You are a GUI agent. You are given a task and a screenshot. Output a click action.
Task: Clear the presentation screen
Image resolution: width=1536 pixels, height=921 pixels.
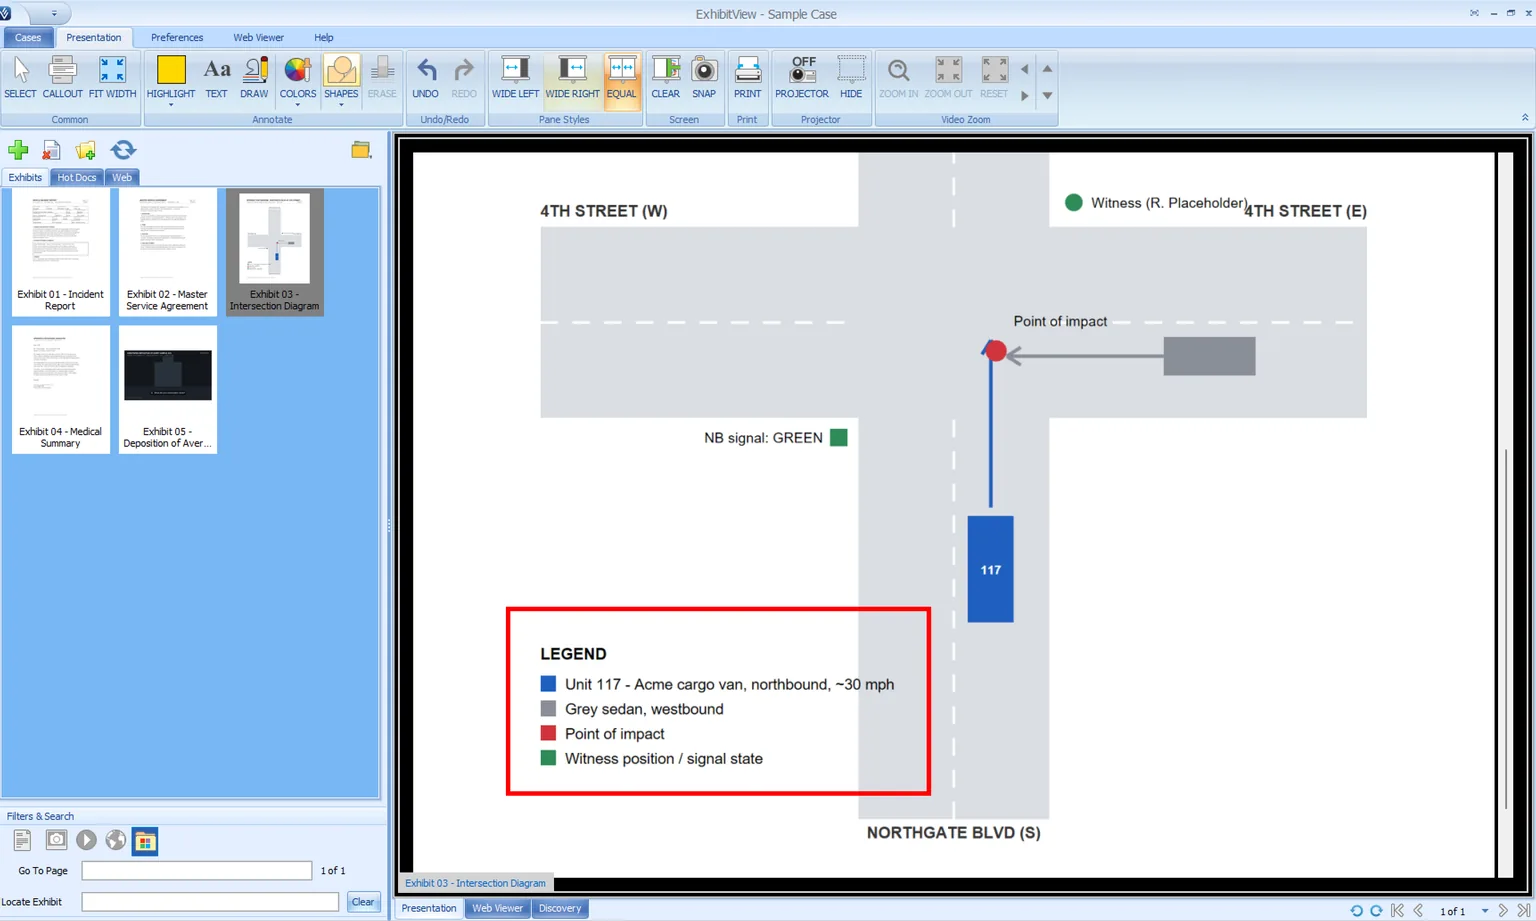[x=665, y=77]
